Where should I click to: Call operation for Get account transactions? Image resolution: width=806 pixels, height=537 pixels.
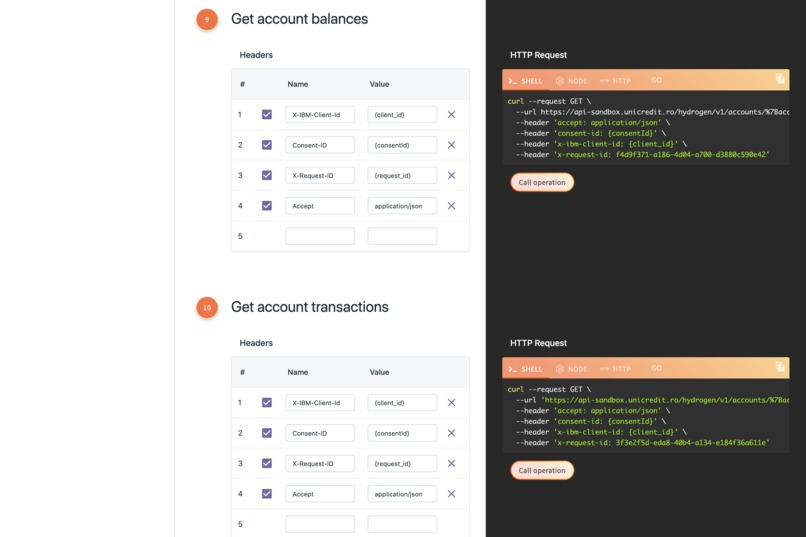click(x=542, y=470)
